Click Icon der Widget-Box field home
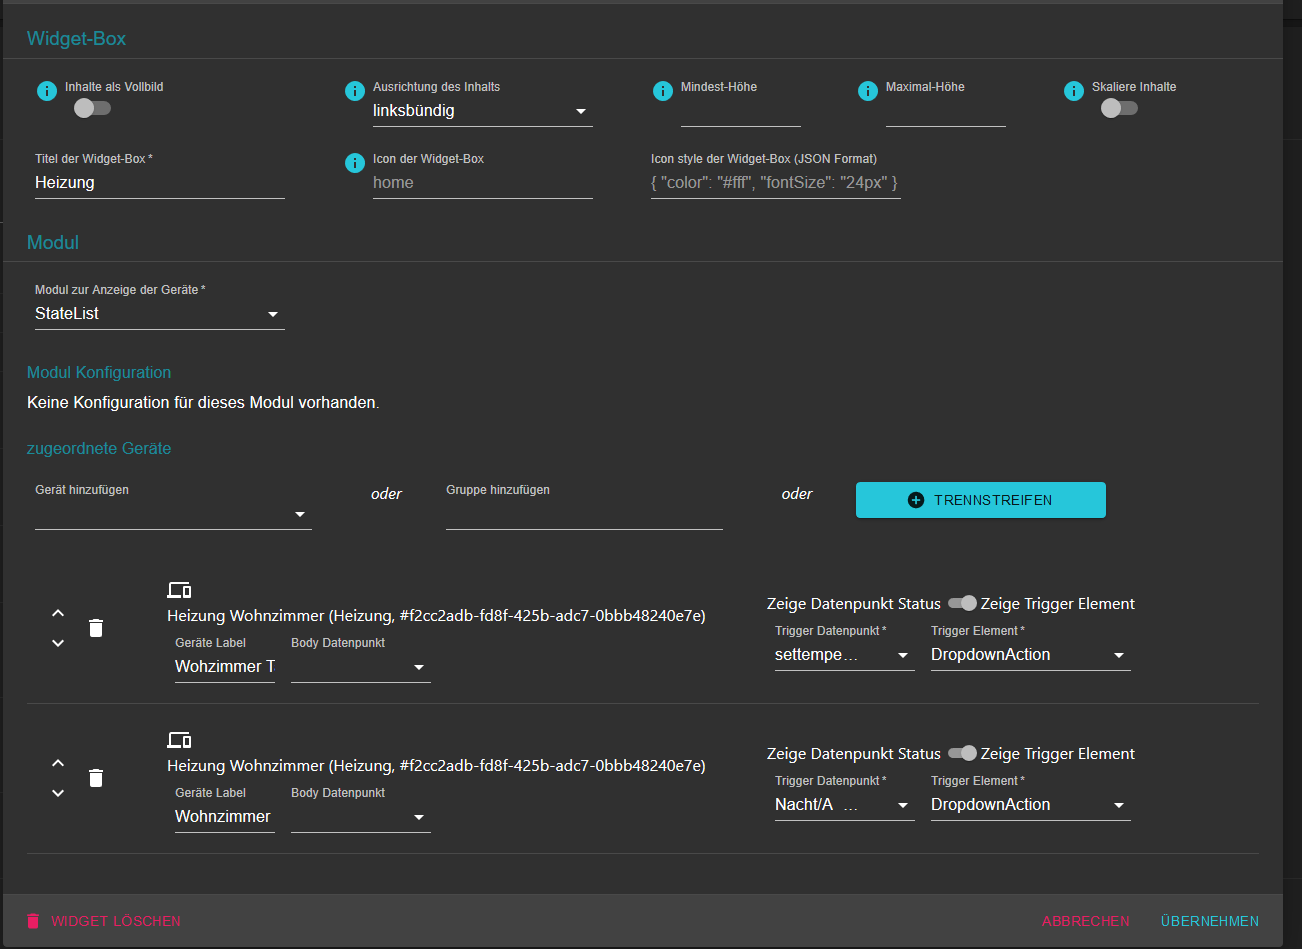This screenshot has height=949, width=1302. coord(483,183)
